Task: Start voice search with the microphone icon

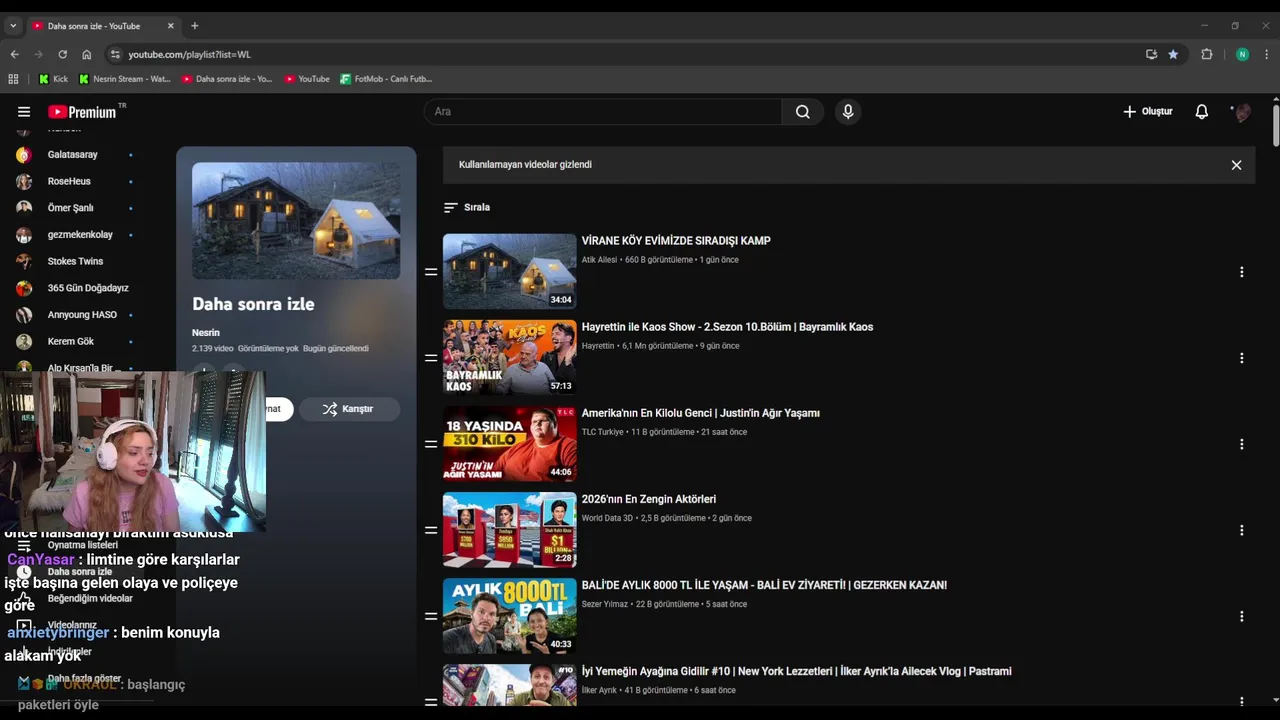Action: tap(848, 112)
